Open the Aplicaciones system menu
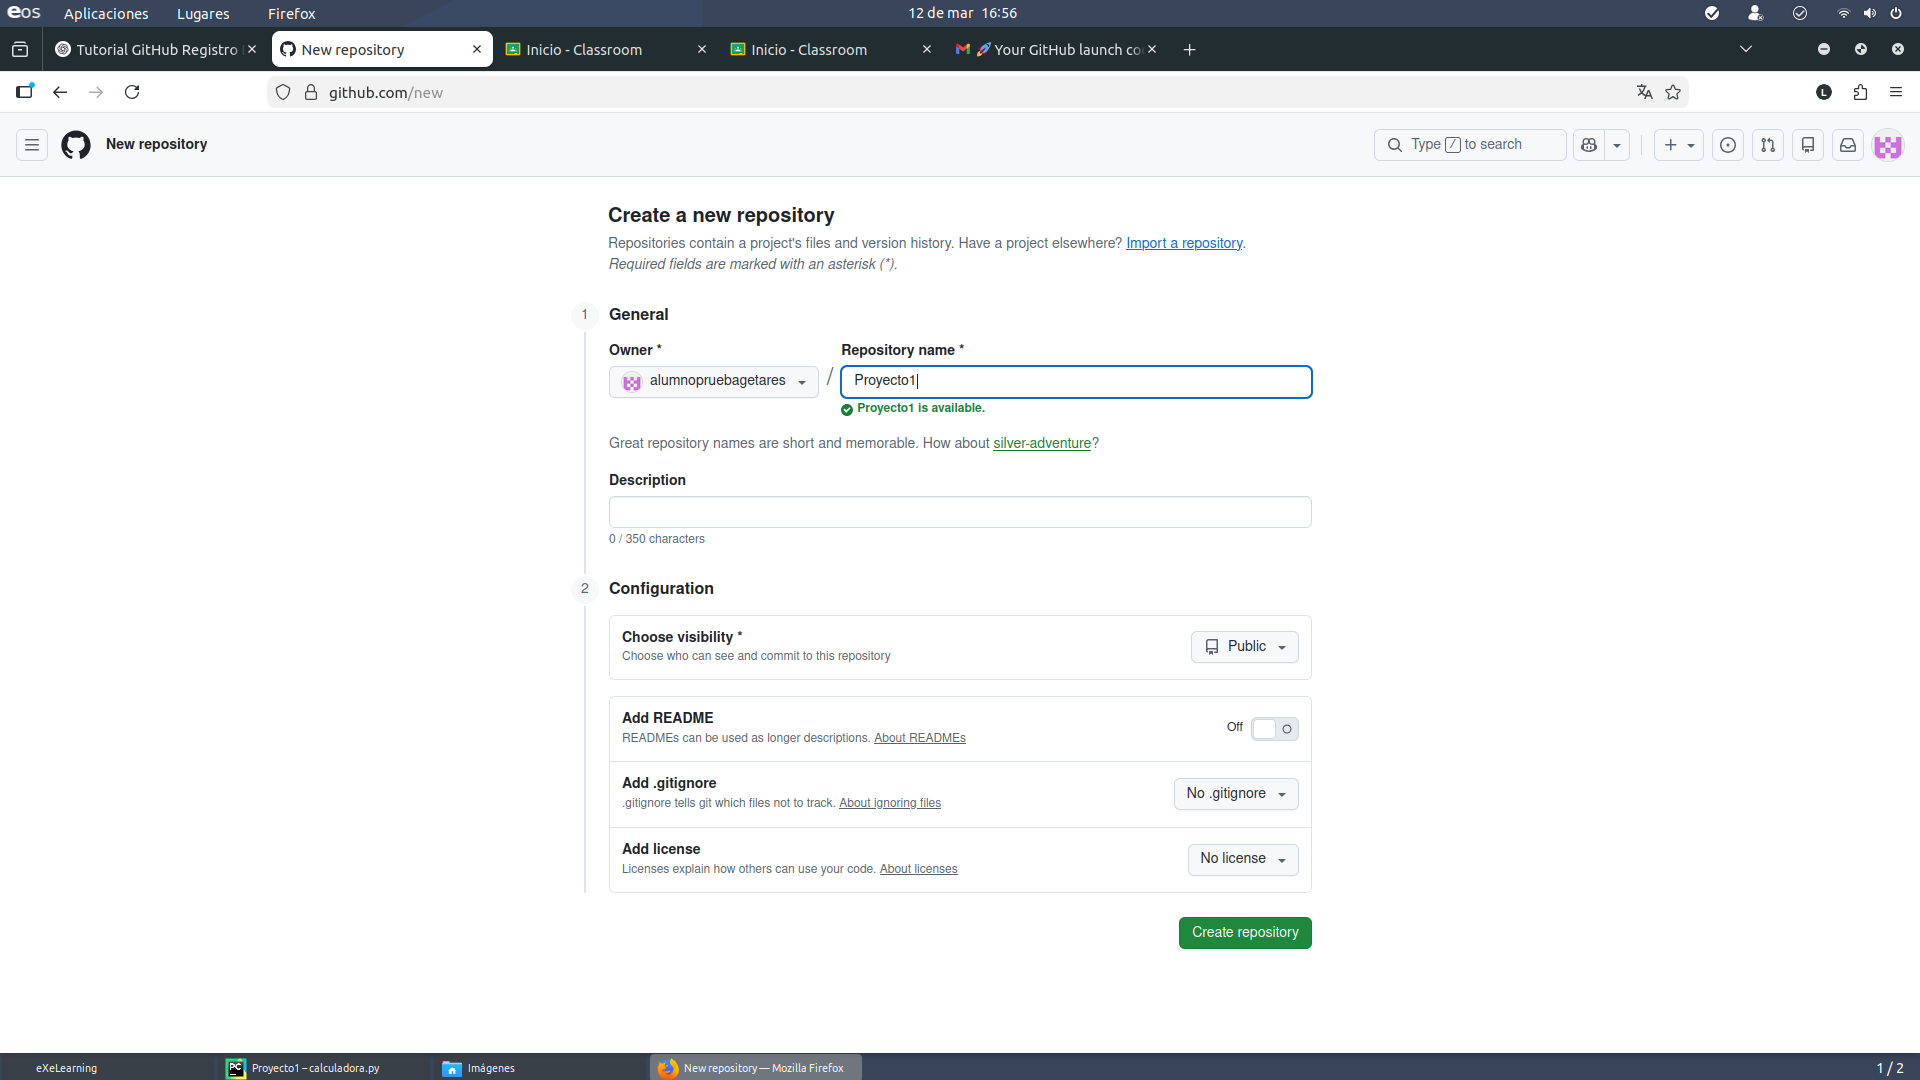This screenshot has height=1080, width=1920. click(106, 13)
